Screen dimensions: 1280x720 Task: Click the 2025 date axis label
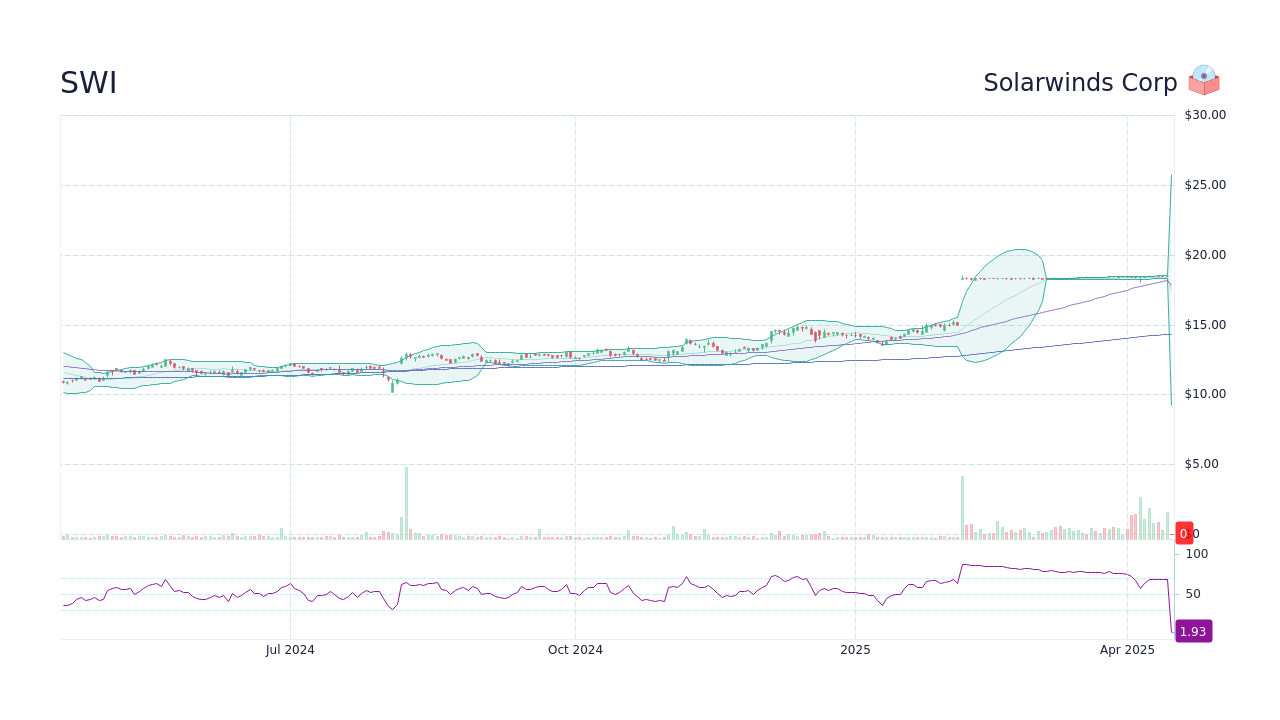pos(855,650)
